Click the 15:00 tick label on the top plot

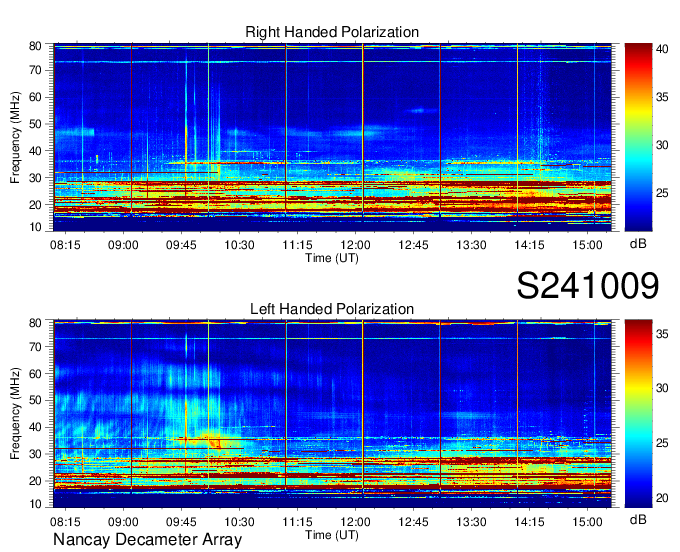[x=587, y=245]
